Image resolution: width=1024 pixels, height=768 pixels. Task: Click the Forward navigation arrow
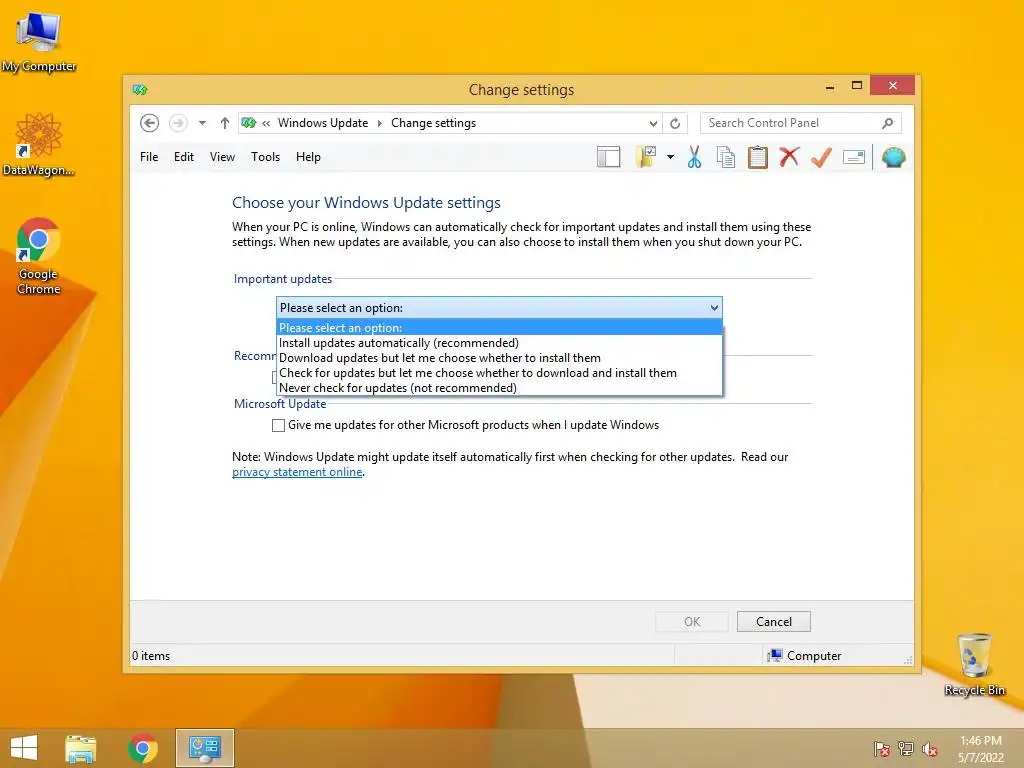(x=178, y=123)
